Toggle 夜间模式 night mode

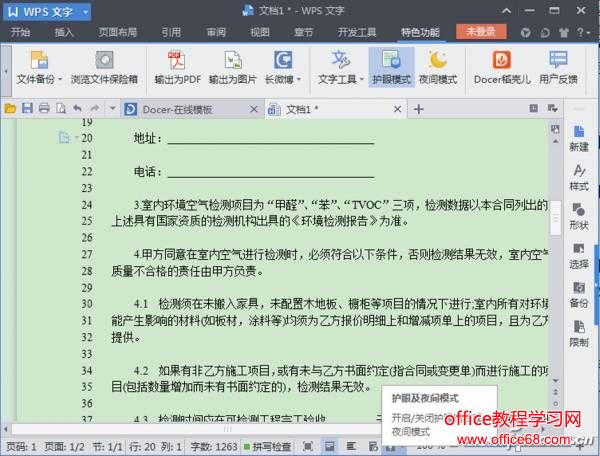[438, 67]
